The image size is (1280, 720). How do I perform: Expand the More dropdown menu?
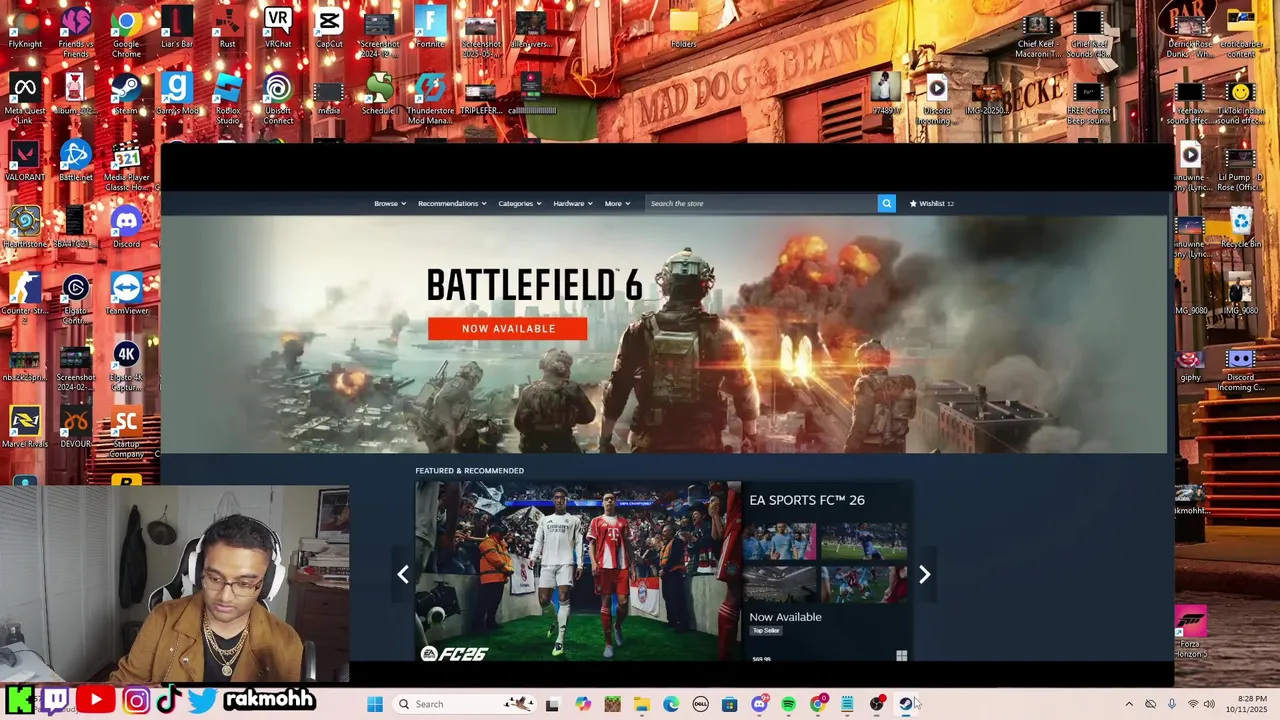click(617, 203)
